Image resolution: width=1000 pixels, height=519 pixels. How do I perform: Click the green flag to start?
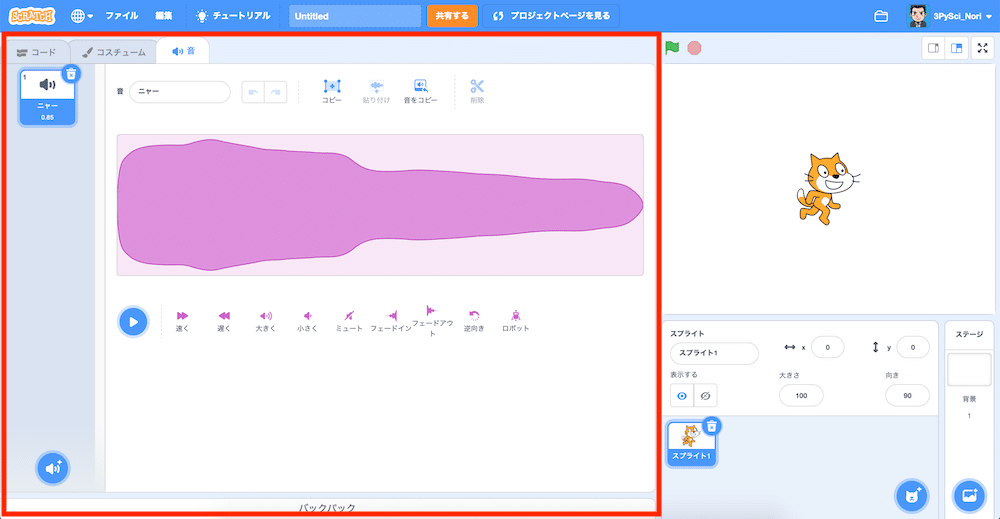(672, 48)
